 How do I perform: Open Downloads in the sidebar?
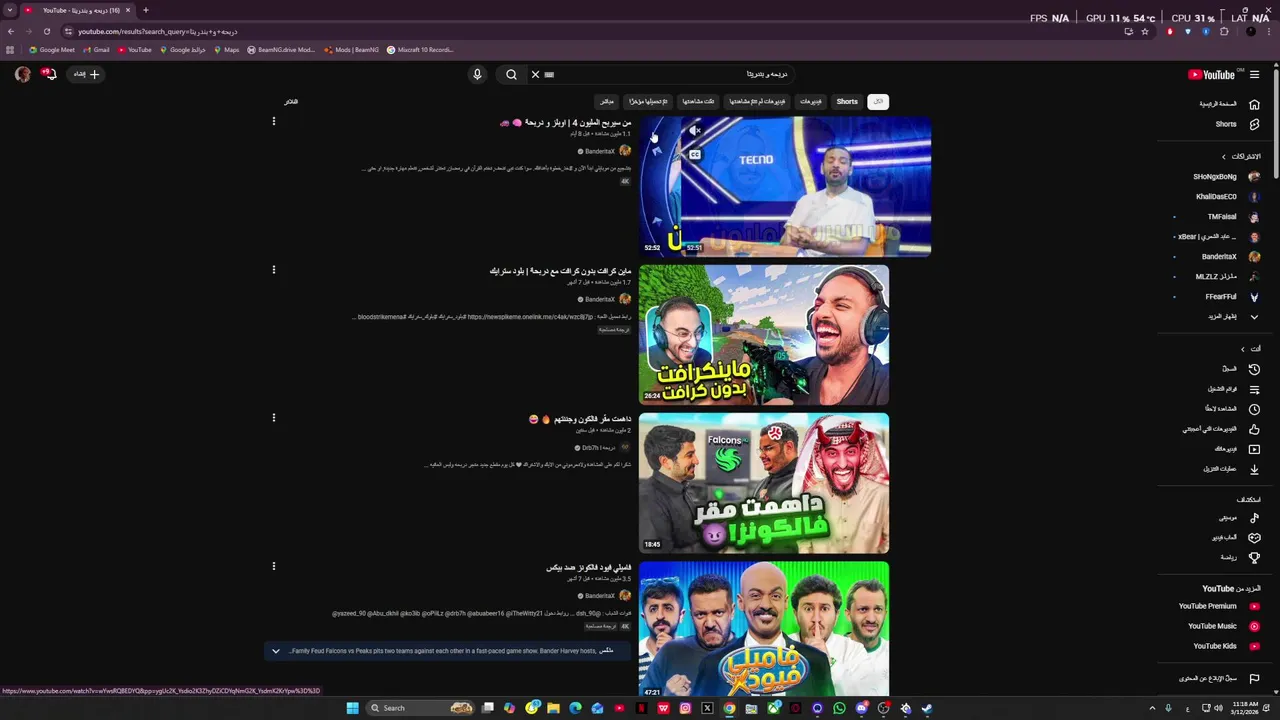1228,469
